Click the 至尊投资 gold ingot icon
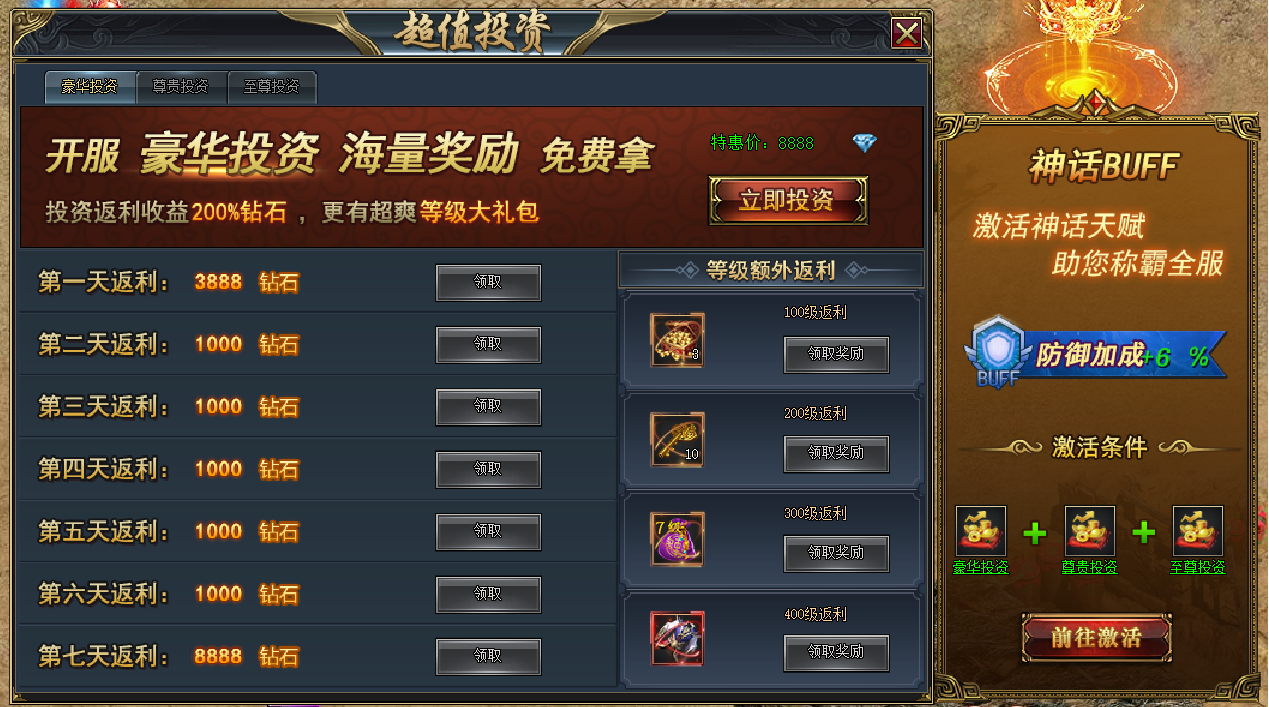This screenshot has height=707, width=1269. coord(1198,531)
